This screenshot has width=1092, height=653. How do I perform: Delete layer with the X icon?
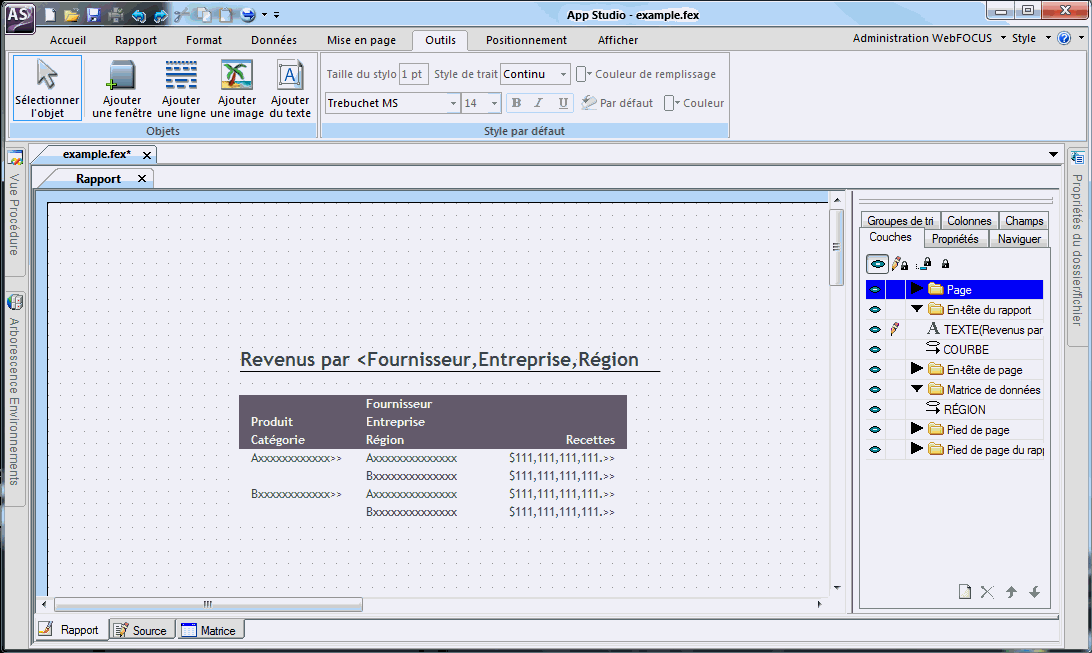click(988, 592)
